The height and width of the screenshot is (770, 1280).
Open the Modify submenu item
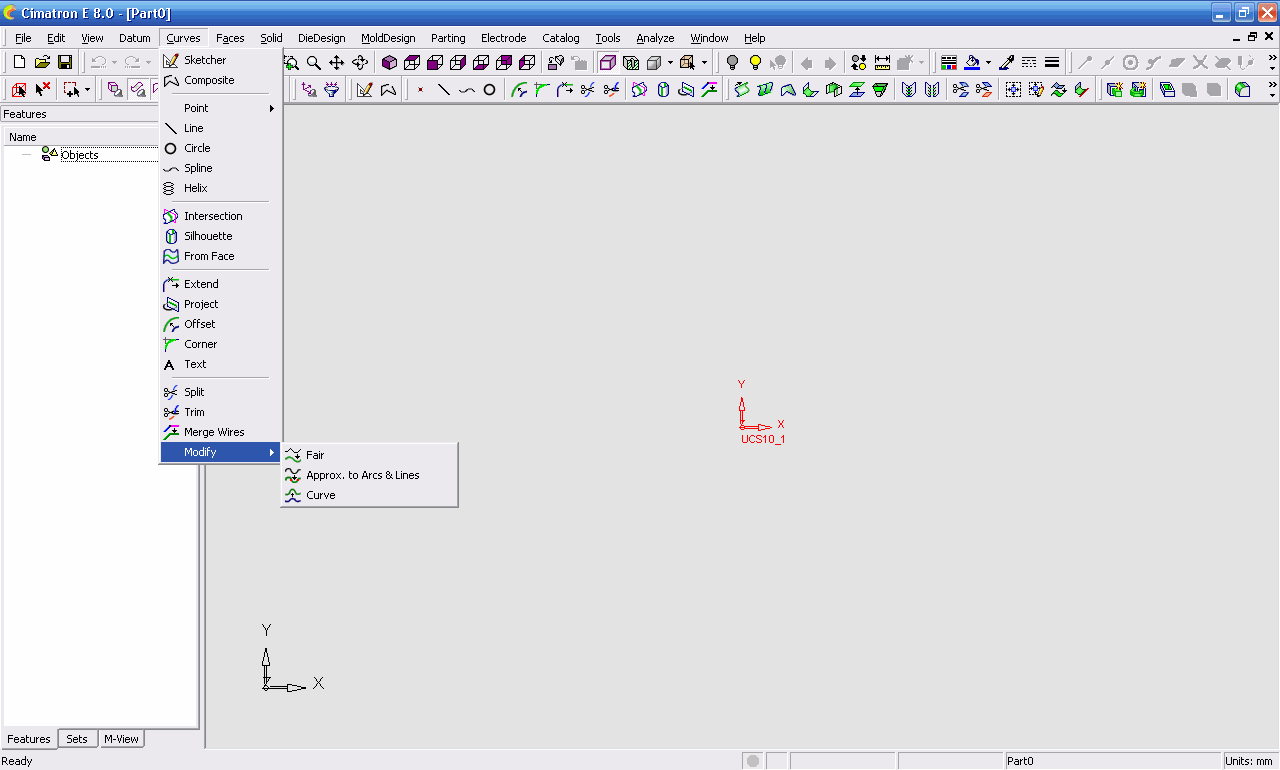[x=221, y=452]
